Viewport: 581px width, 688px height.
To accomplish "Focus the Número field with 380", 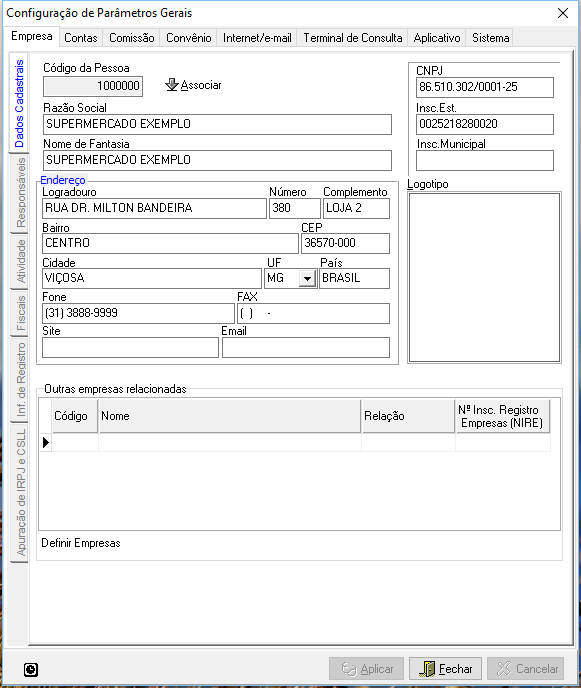I will (295, 208).
